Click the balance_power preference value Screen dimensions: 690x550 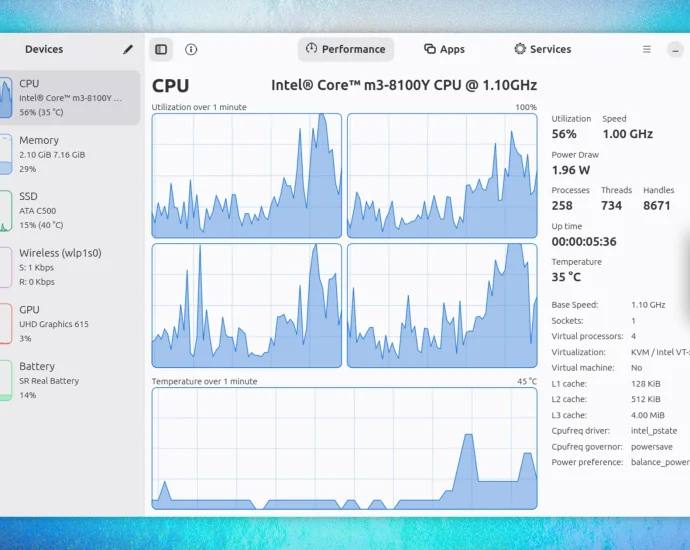point(660,462)
